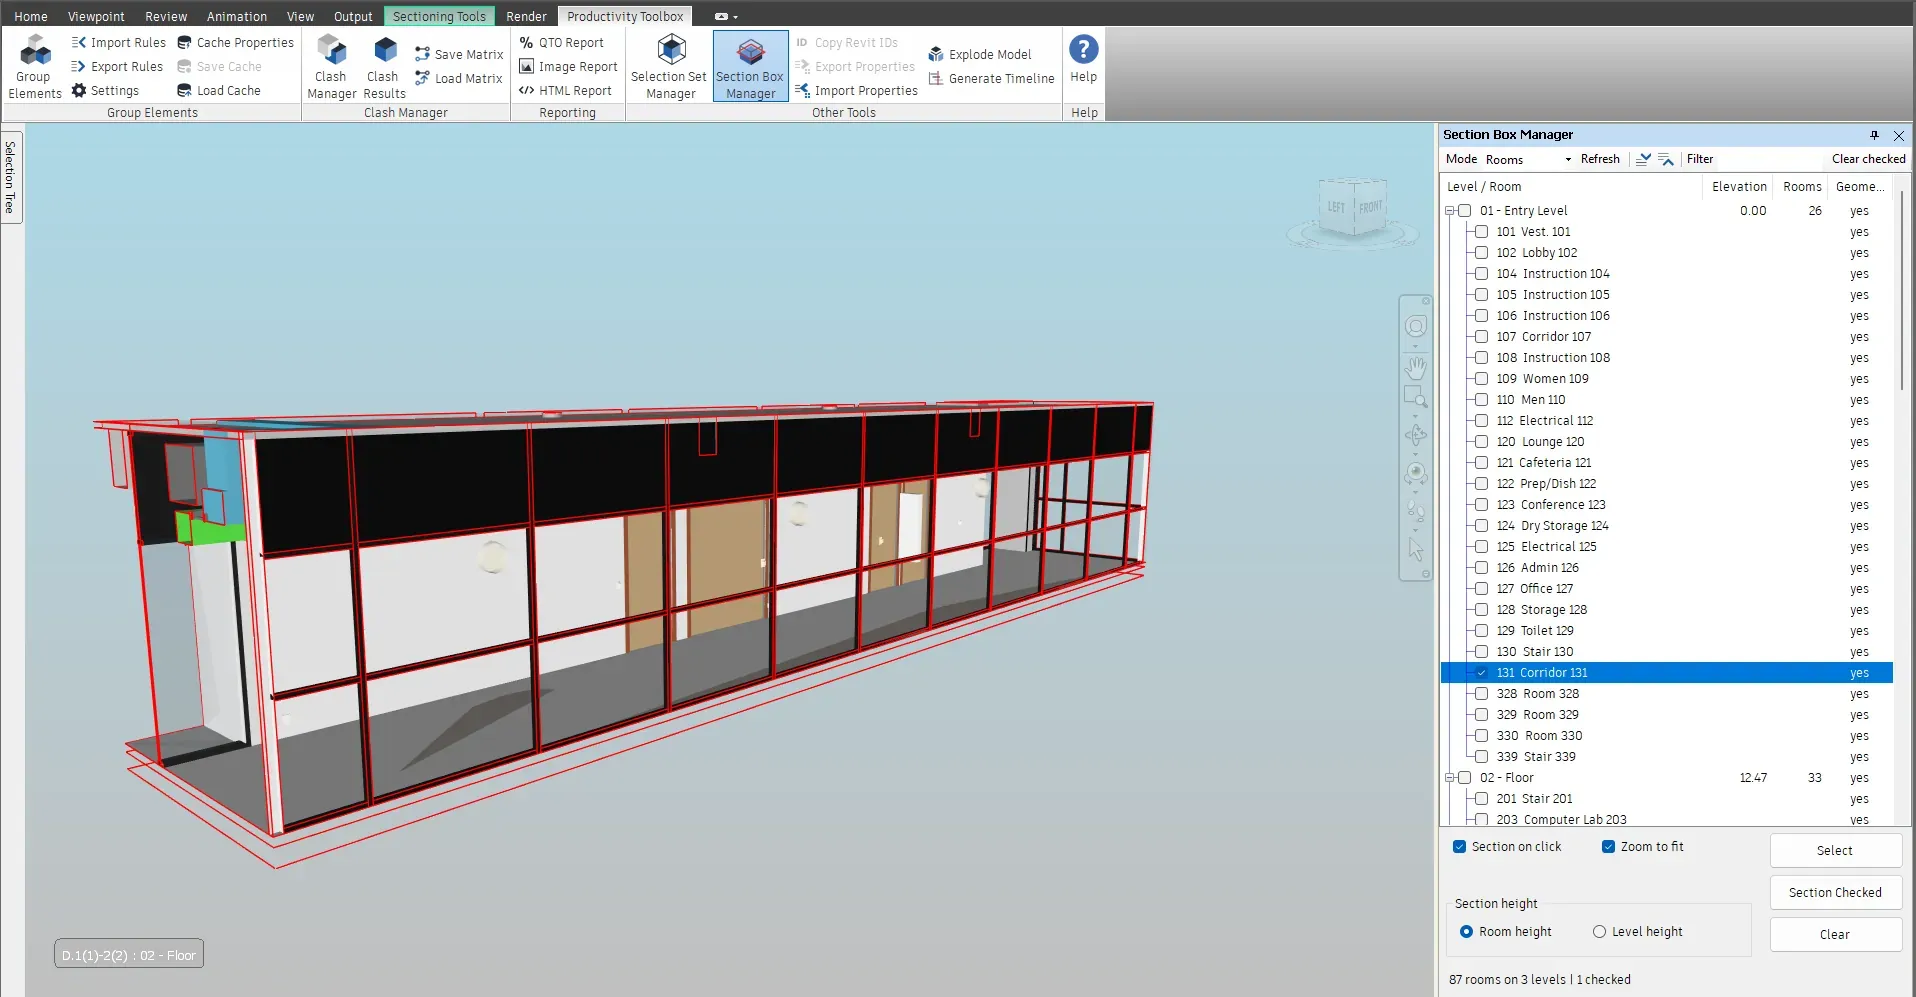
Task: Open the Clash Manager
Action: [331, 66]
